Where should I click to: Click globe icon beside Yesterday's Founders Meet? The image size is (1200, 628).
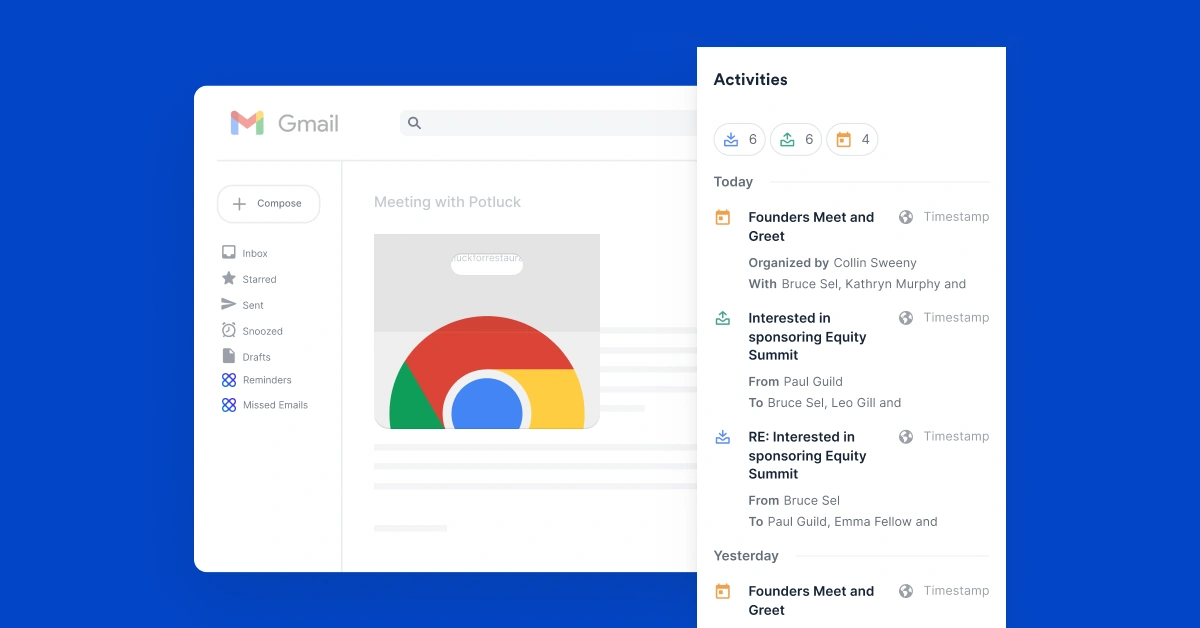tap(906, 591)
